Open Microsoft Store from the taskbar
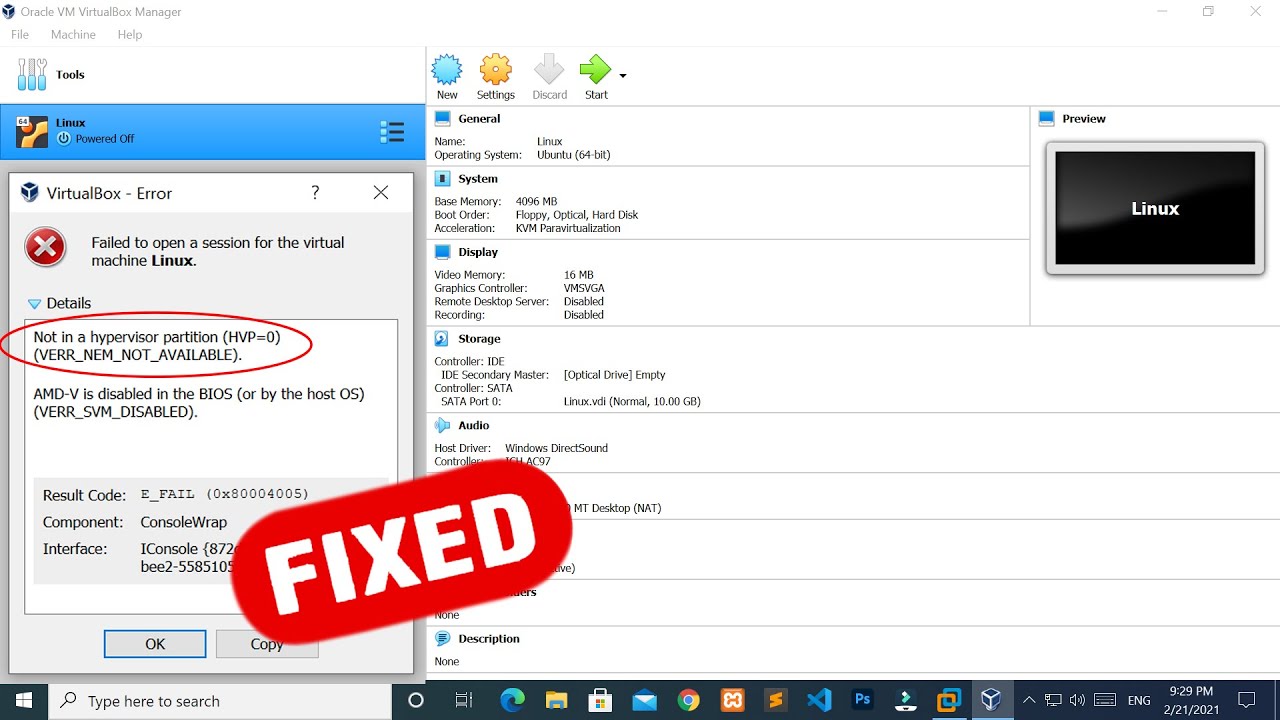 pyautogui.click(x=600, y=700)
